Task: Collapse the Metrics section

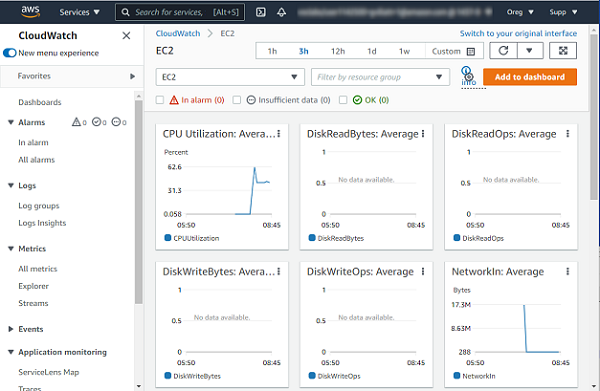Action: (11, 249)
